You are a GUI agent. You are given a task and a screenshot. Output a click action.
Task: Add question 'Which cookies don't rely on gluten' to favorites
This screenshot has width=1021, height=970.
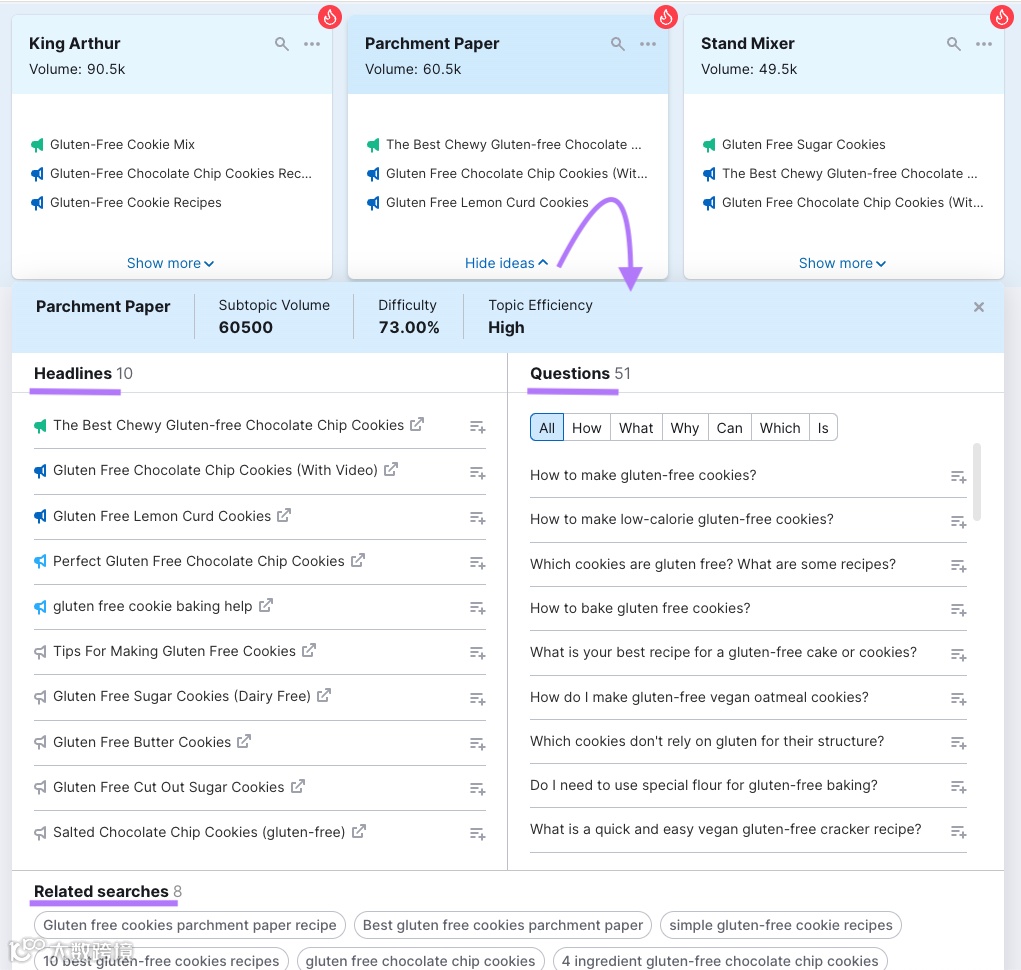958,743
